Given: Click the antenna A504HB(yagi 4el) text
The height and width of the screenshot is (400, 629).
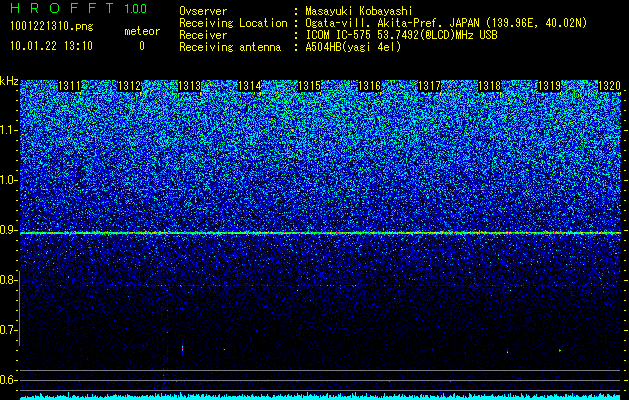Looking at the screenshot, I should (x=353, y=47).
